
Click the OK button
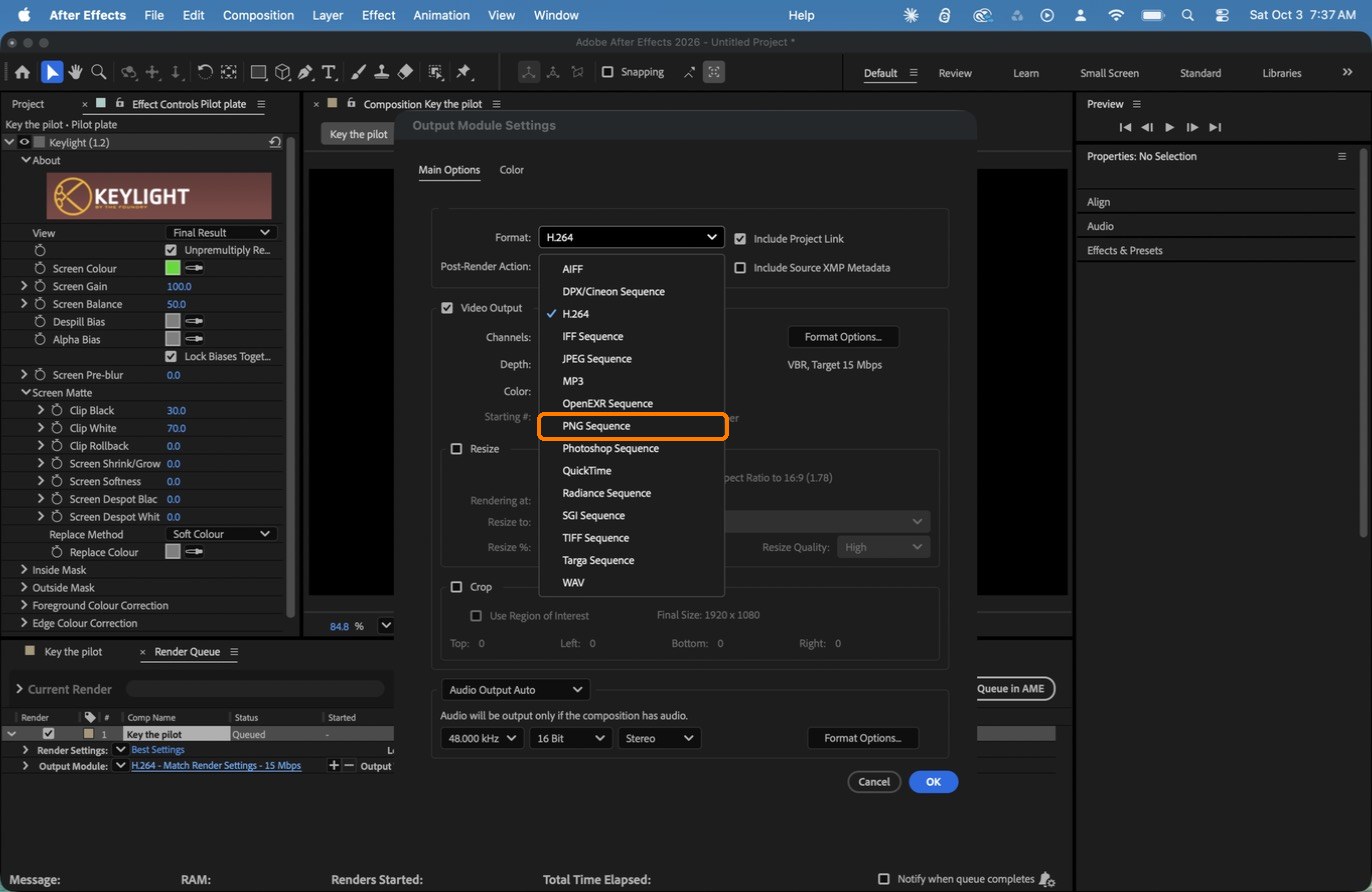[933, 782]
